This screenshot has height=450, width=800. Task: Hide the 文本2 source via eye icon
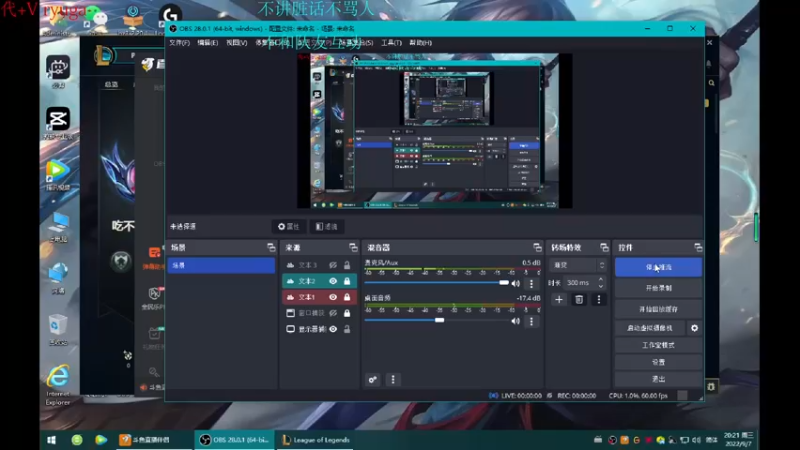point(333,281)
